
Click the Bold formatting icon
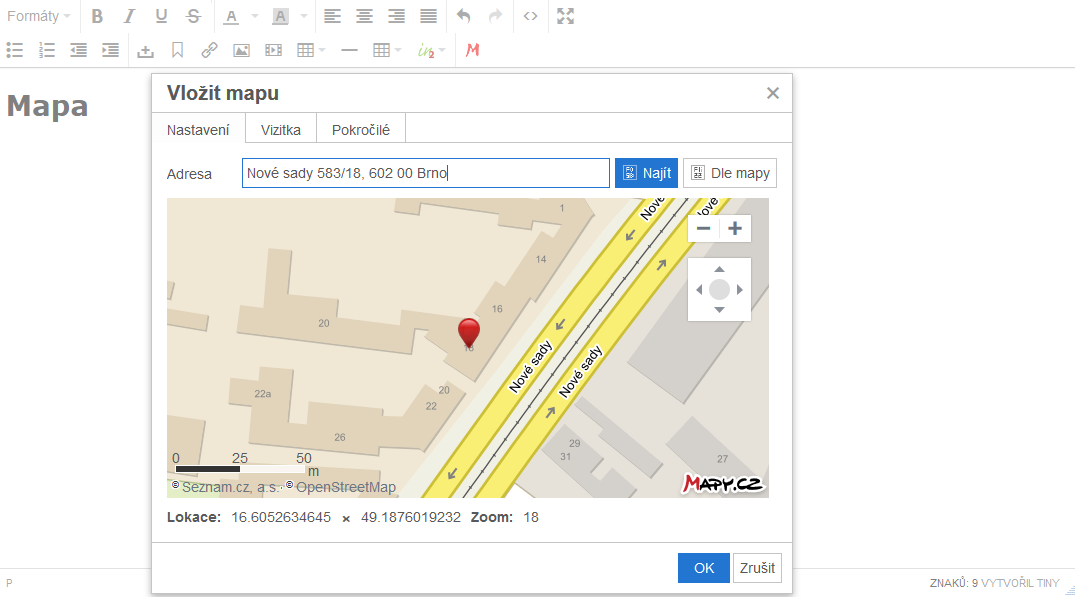[97, 16]
